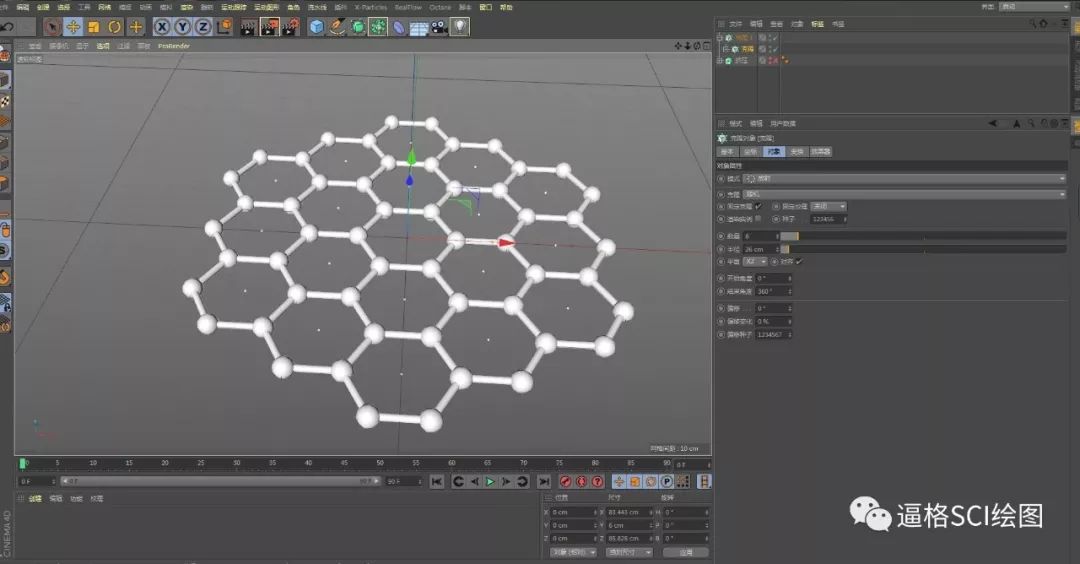Toggle red X enable mark on bottom object

tap(774, 61)
